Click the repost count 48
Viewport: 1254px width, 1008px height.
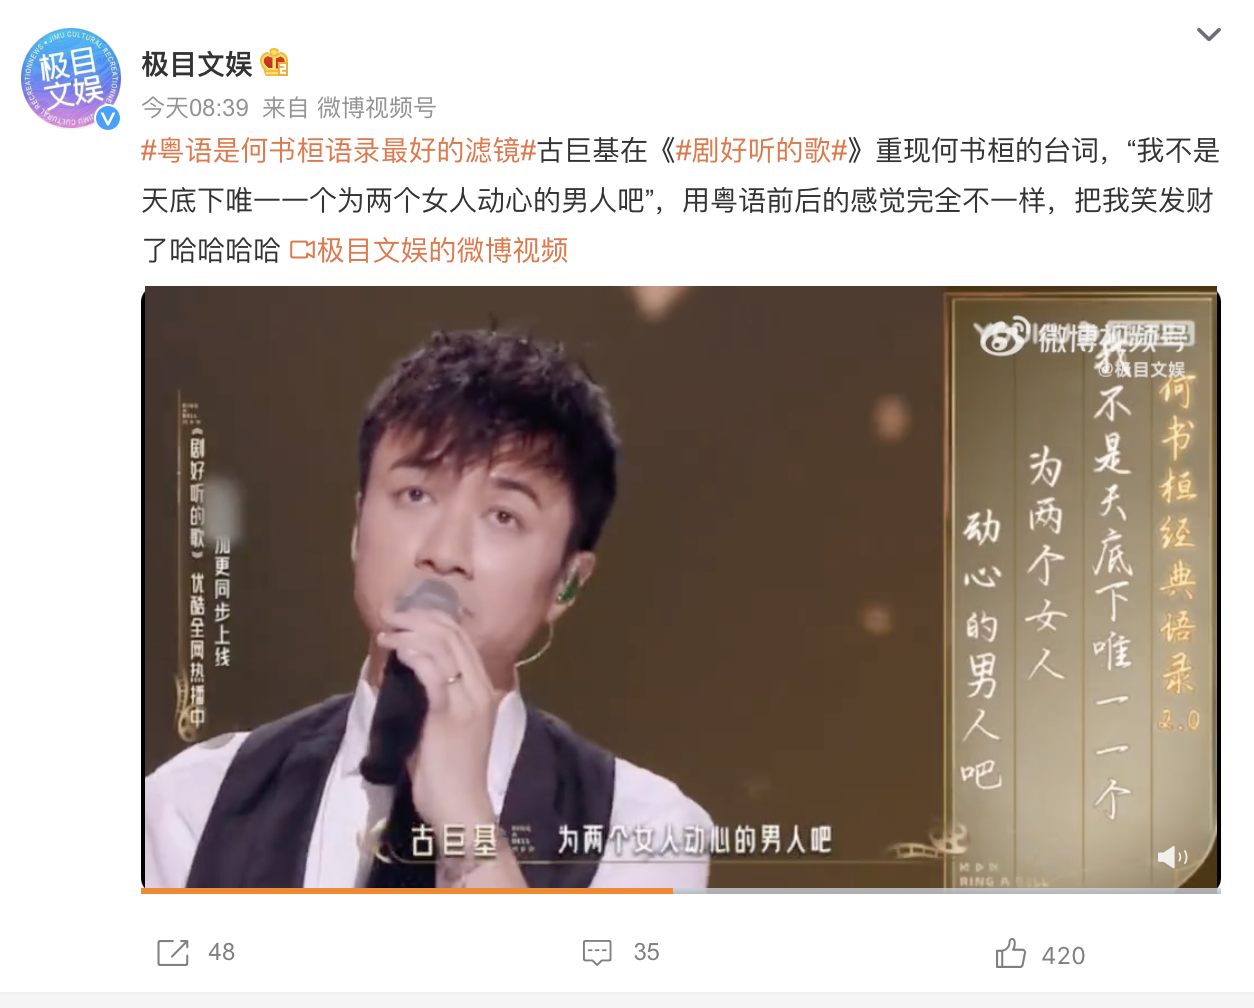[x=222, y=952]
